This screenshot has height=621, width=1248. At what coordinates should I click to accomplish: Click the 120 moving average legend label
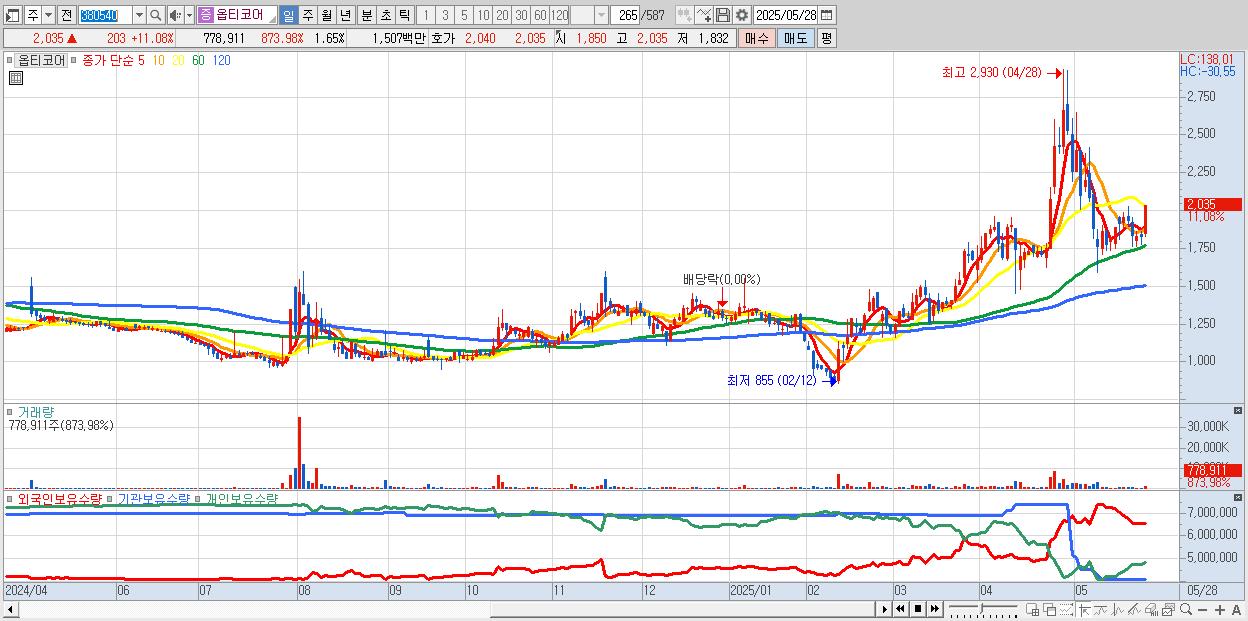[221, 60]
